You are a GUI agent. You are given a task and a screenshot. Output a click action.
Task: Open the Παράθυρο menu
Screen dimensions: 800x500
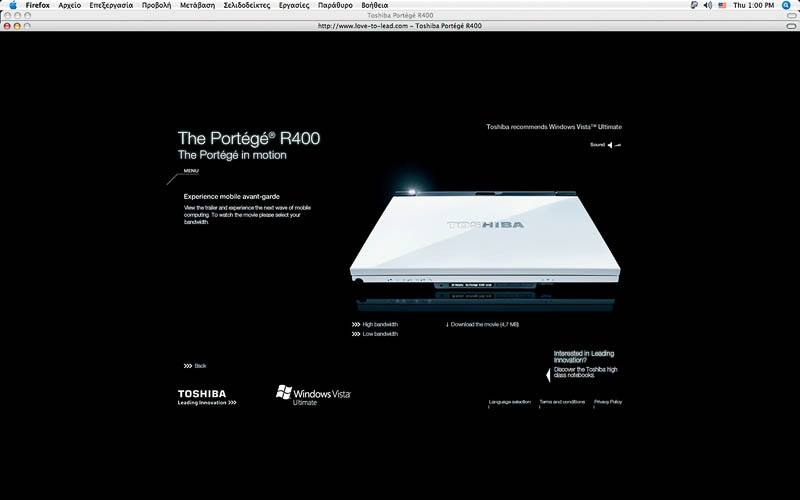point(335,5)
